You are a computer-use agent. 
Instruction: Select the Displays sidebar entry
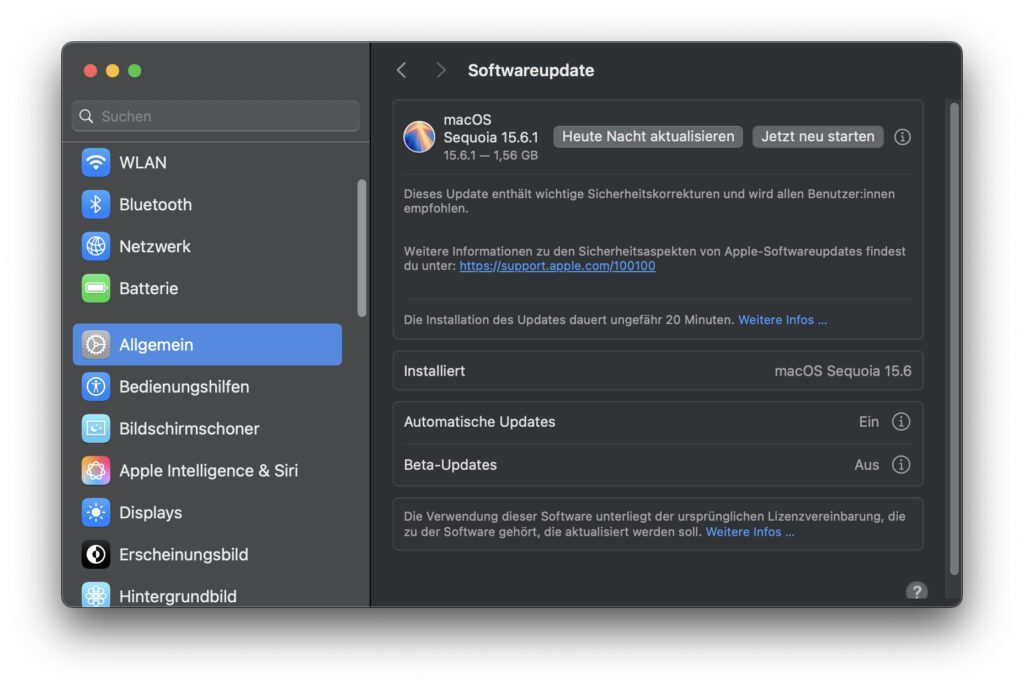(x=150, y=512)
